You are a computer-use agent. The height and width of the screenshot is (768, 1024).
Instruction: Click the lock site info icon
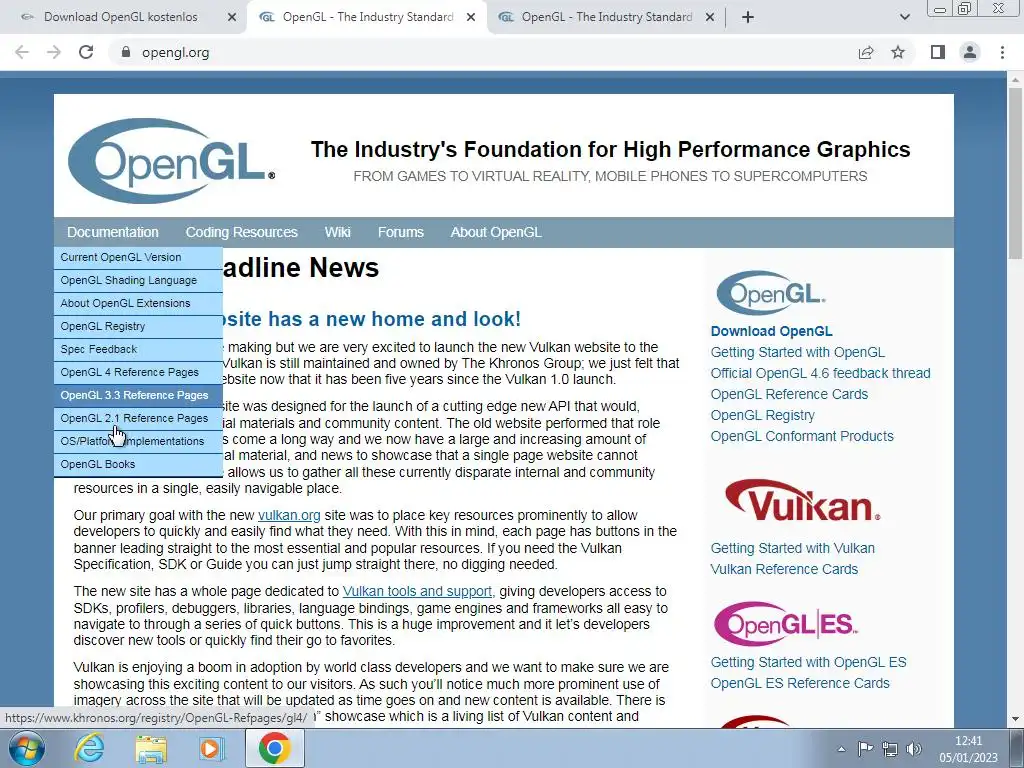point(126,52)
